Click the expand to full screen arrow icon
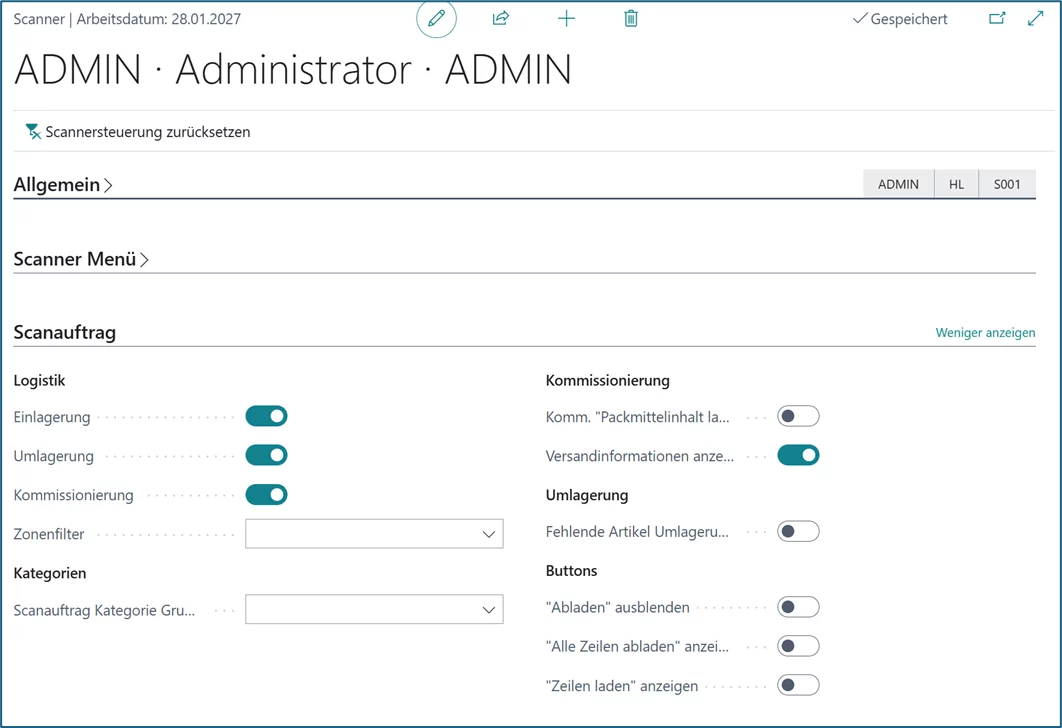 (x=1035, y=19)
